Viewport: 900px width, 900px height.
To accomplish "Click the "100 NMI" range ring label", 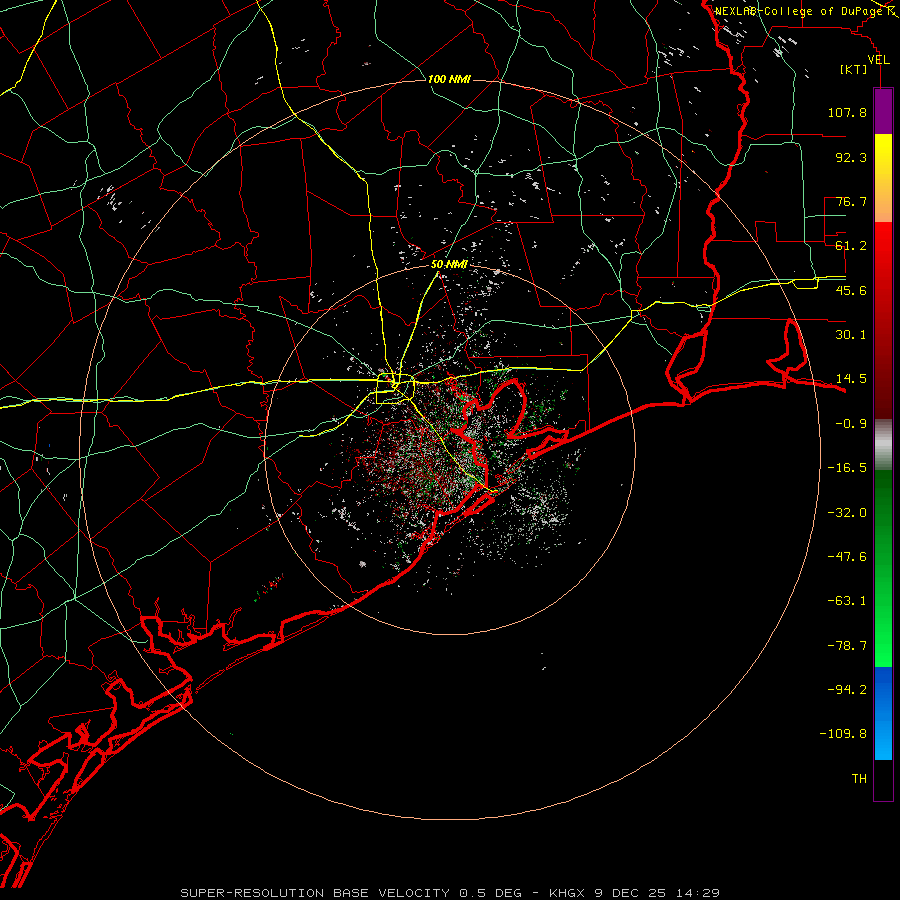I will coord(449,79).
